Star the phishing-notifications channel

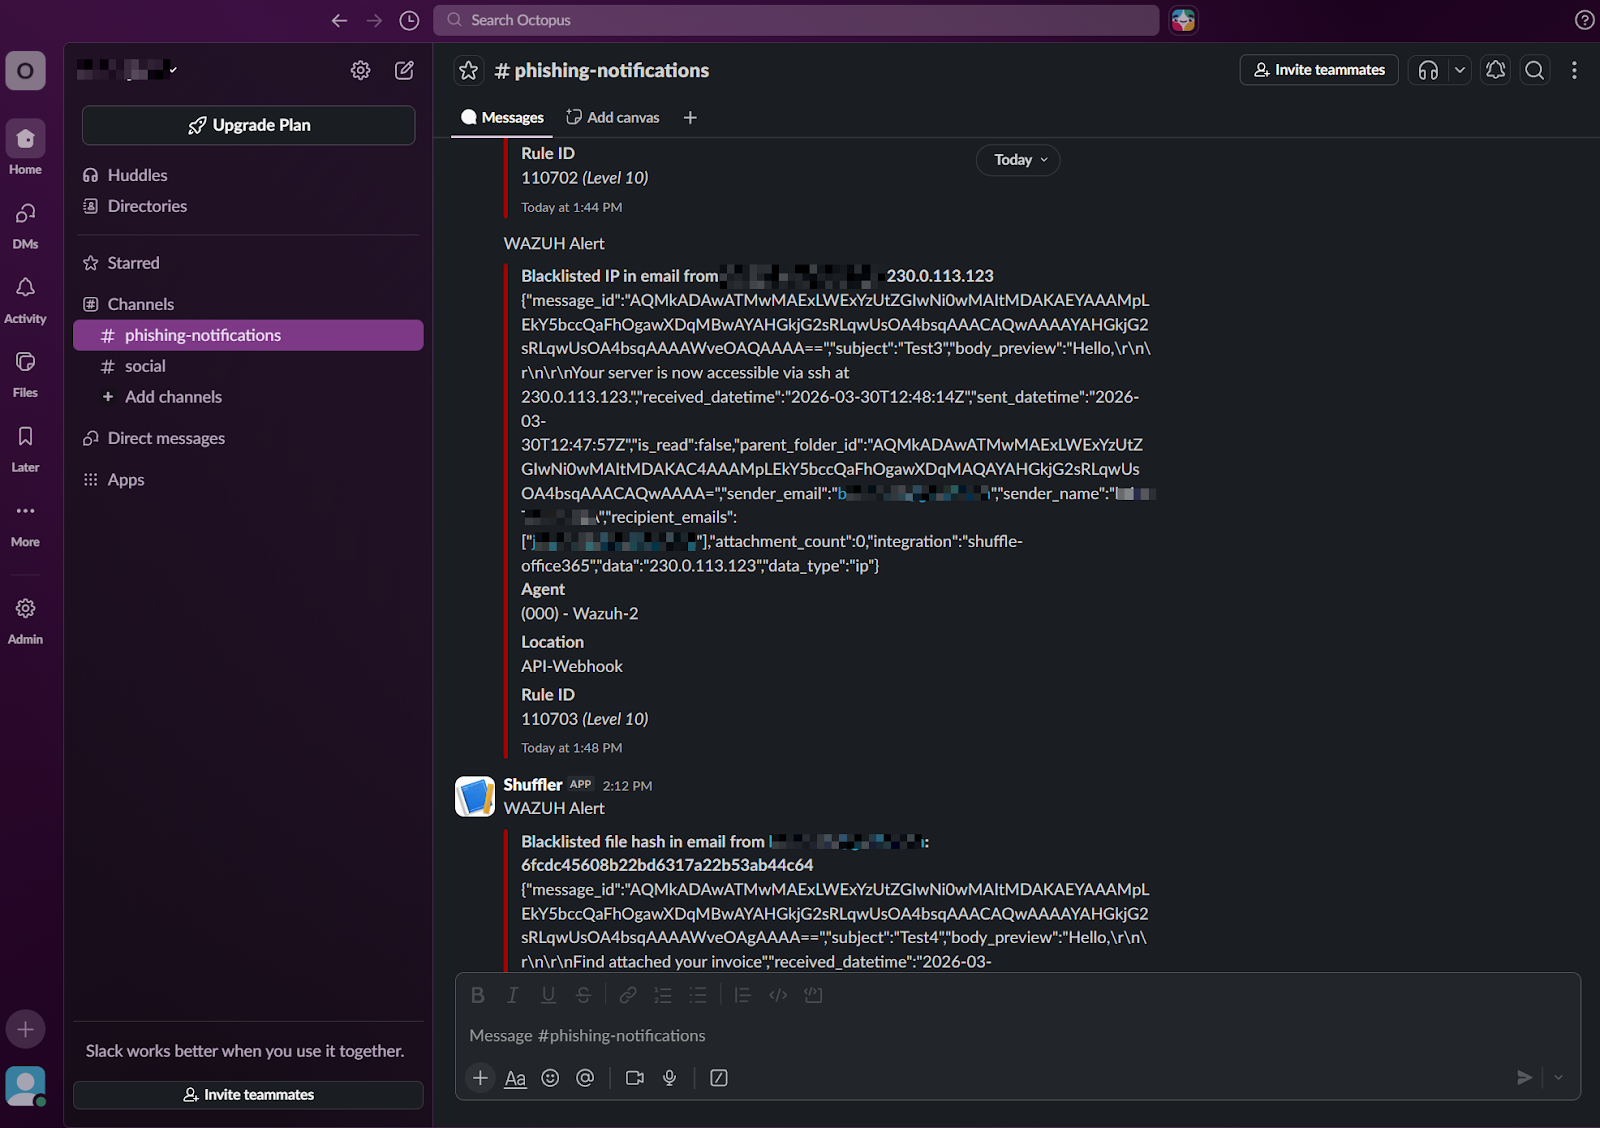(x=468, y=70)
